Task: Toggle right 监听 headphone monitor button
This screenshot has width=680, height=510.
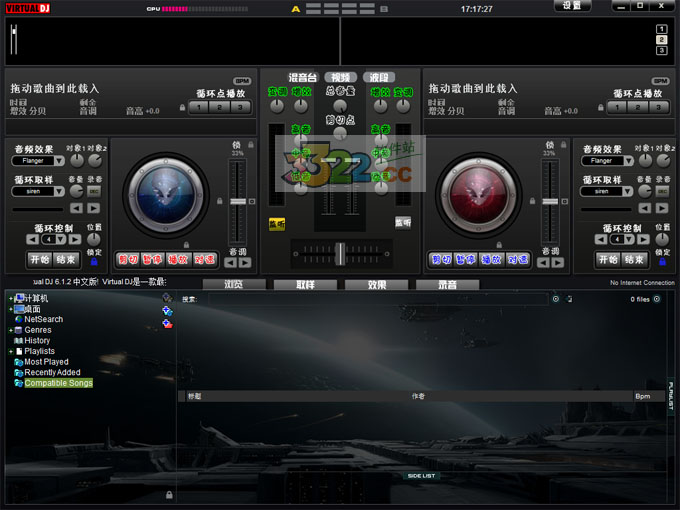Action: pyautogui.click(x=403, y=223)
